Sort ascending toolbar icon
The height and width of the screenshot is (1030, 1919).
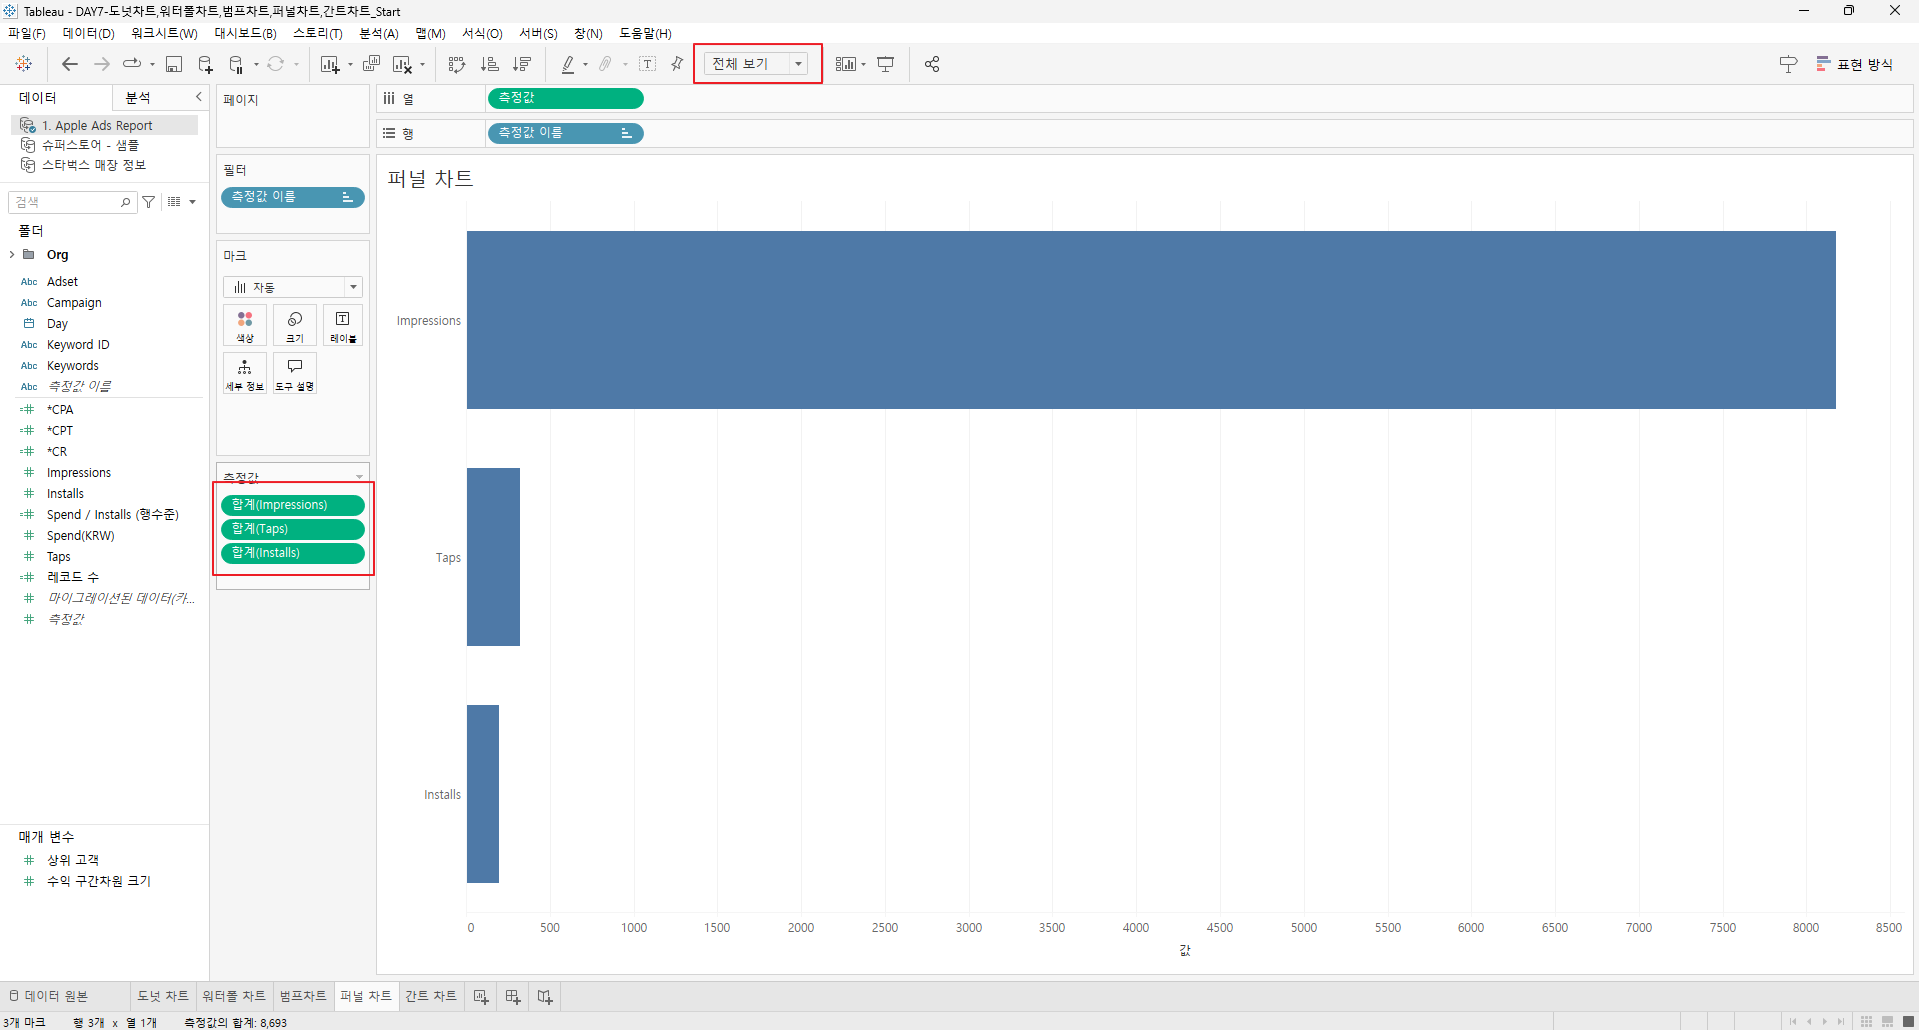click(x=490, y=64)
